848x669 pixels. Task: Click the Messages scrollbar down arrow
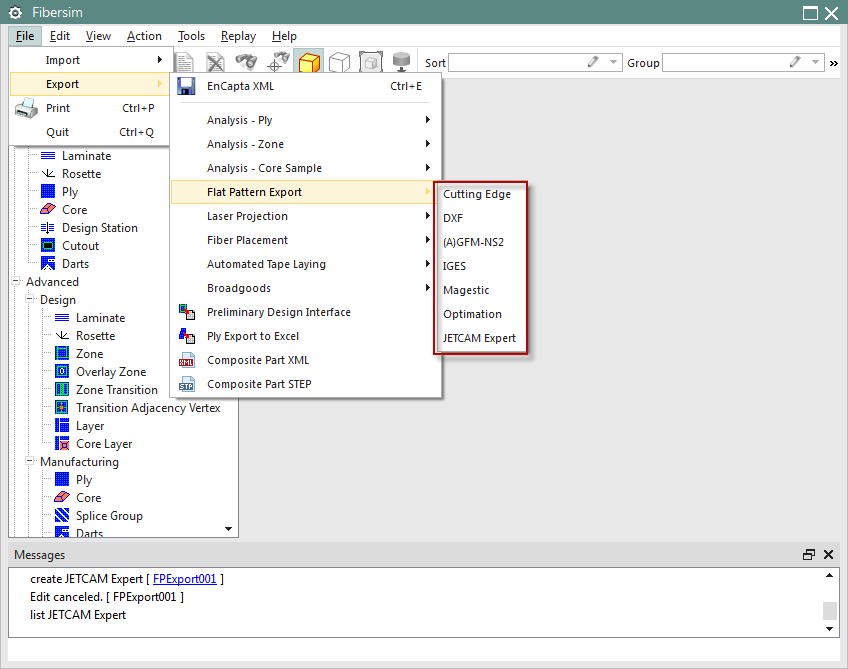pos(830,629)
